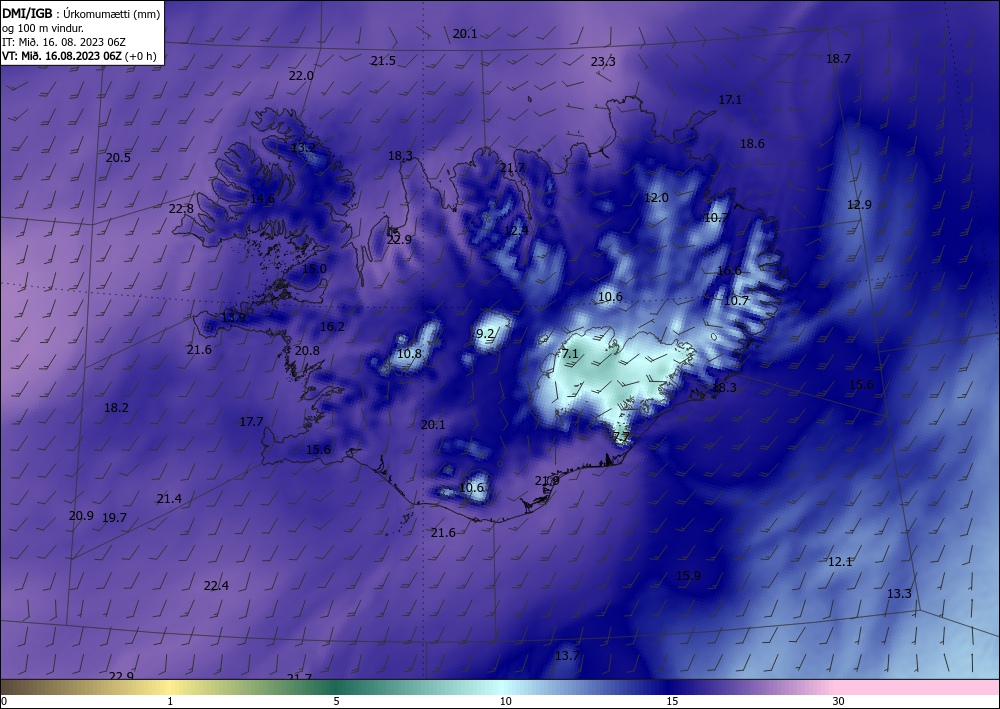Click the 21.4 value label
The width and height of the screenshot is (1000, 709).
(x=169, y=499)
